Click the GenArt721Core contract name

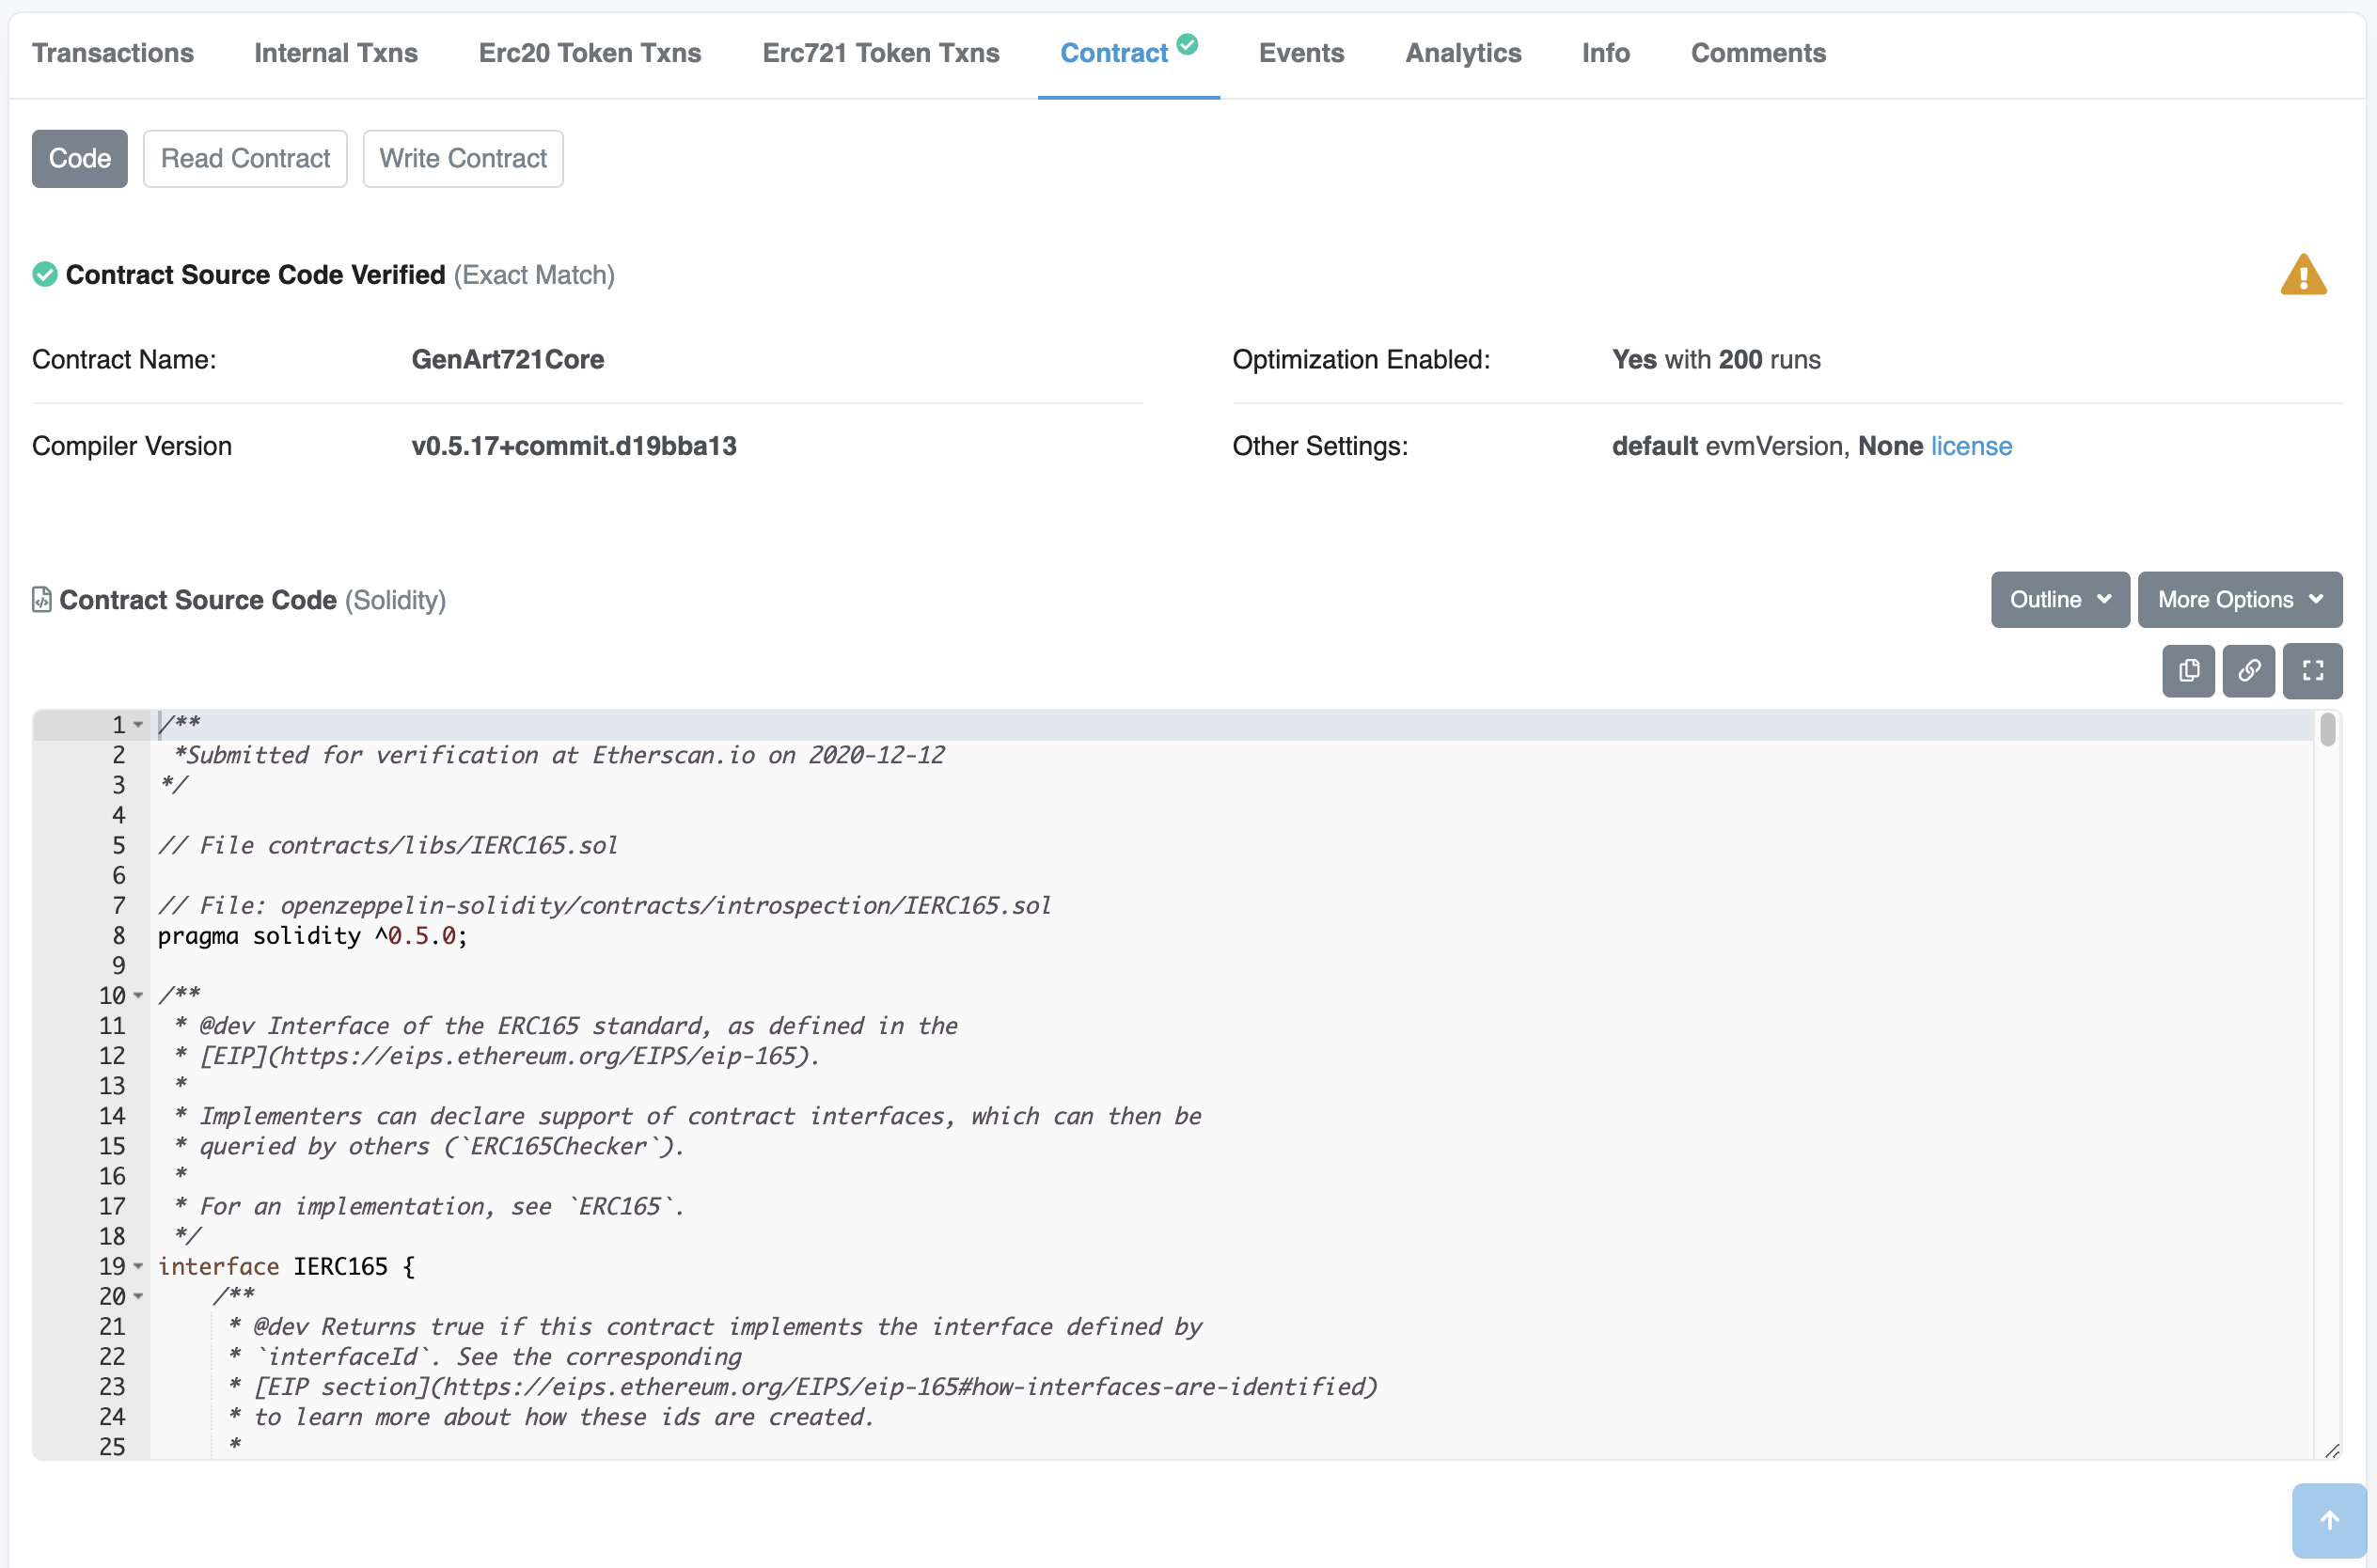click(508, 359)
